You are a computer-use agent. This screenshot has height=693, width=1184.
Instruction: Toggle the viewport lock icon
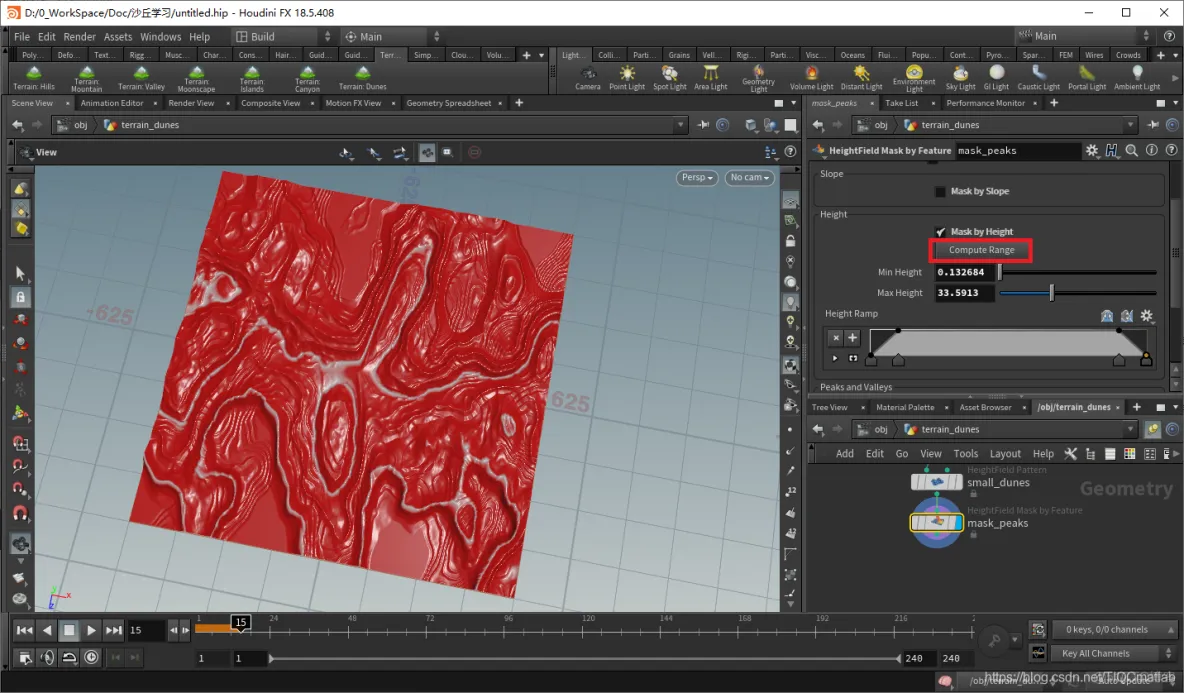coord(790,241)
